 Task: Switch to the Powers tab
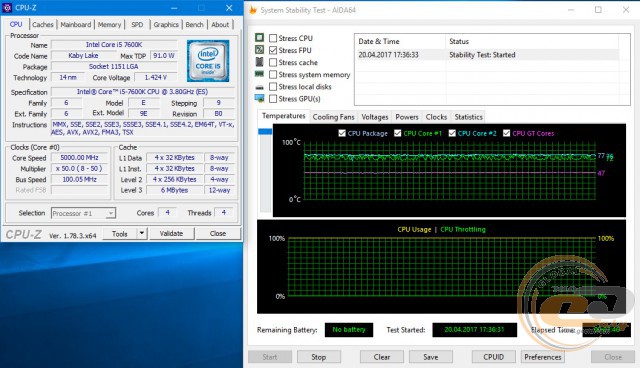click(407, 117)
